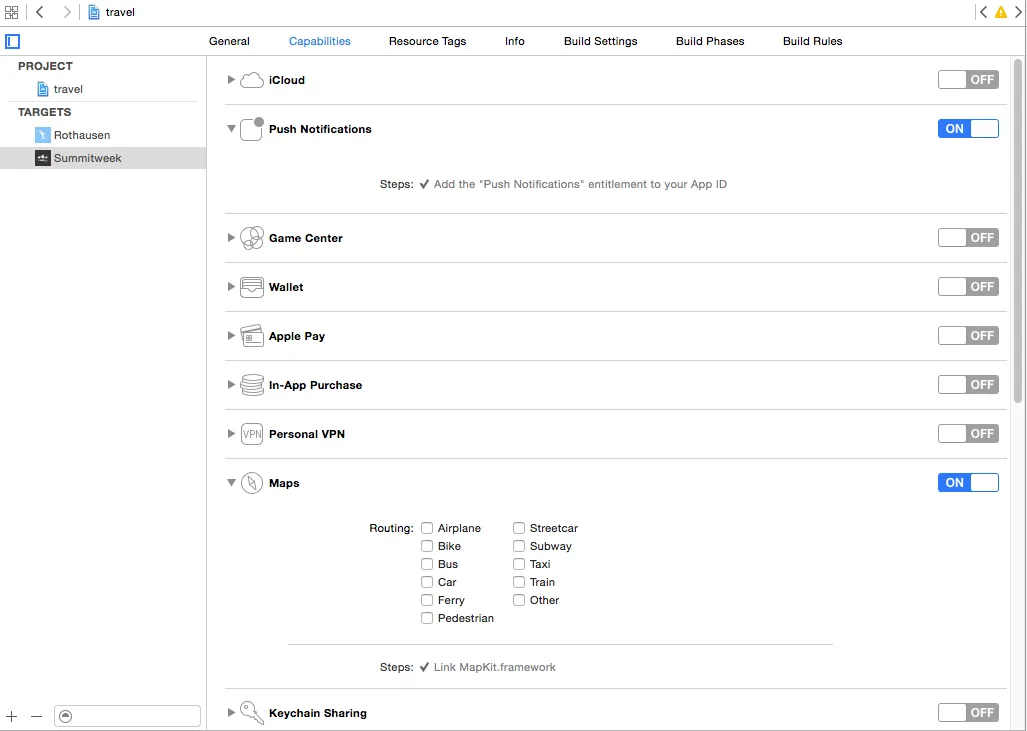The height and width of the screenshot is (731, 1027).
Task: Enable the Game Center switch
Action: tap(968, 238)
